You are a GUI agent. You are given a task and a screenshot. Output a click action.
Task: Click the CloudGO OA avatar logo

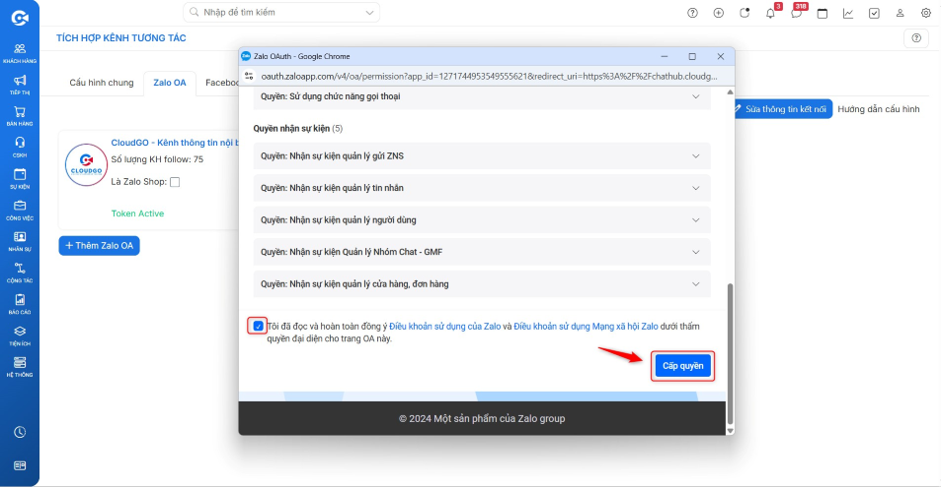pyautogui.click(x=86, y=165)
